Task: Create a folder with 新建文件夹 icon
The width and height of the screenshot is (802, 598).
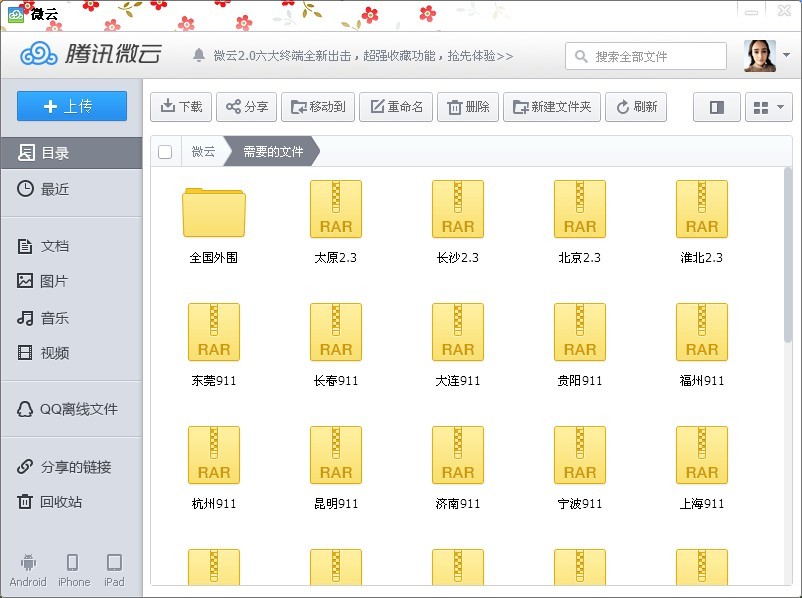Action: 551,106
